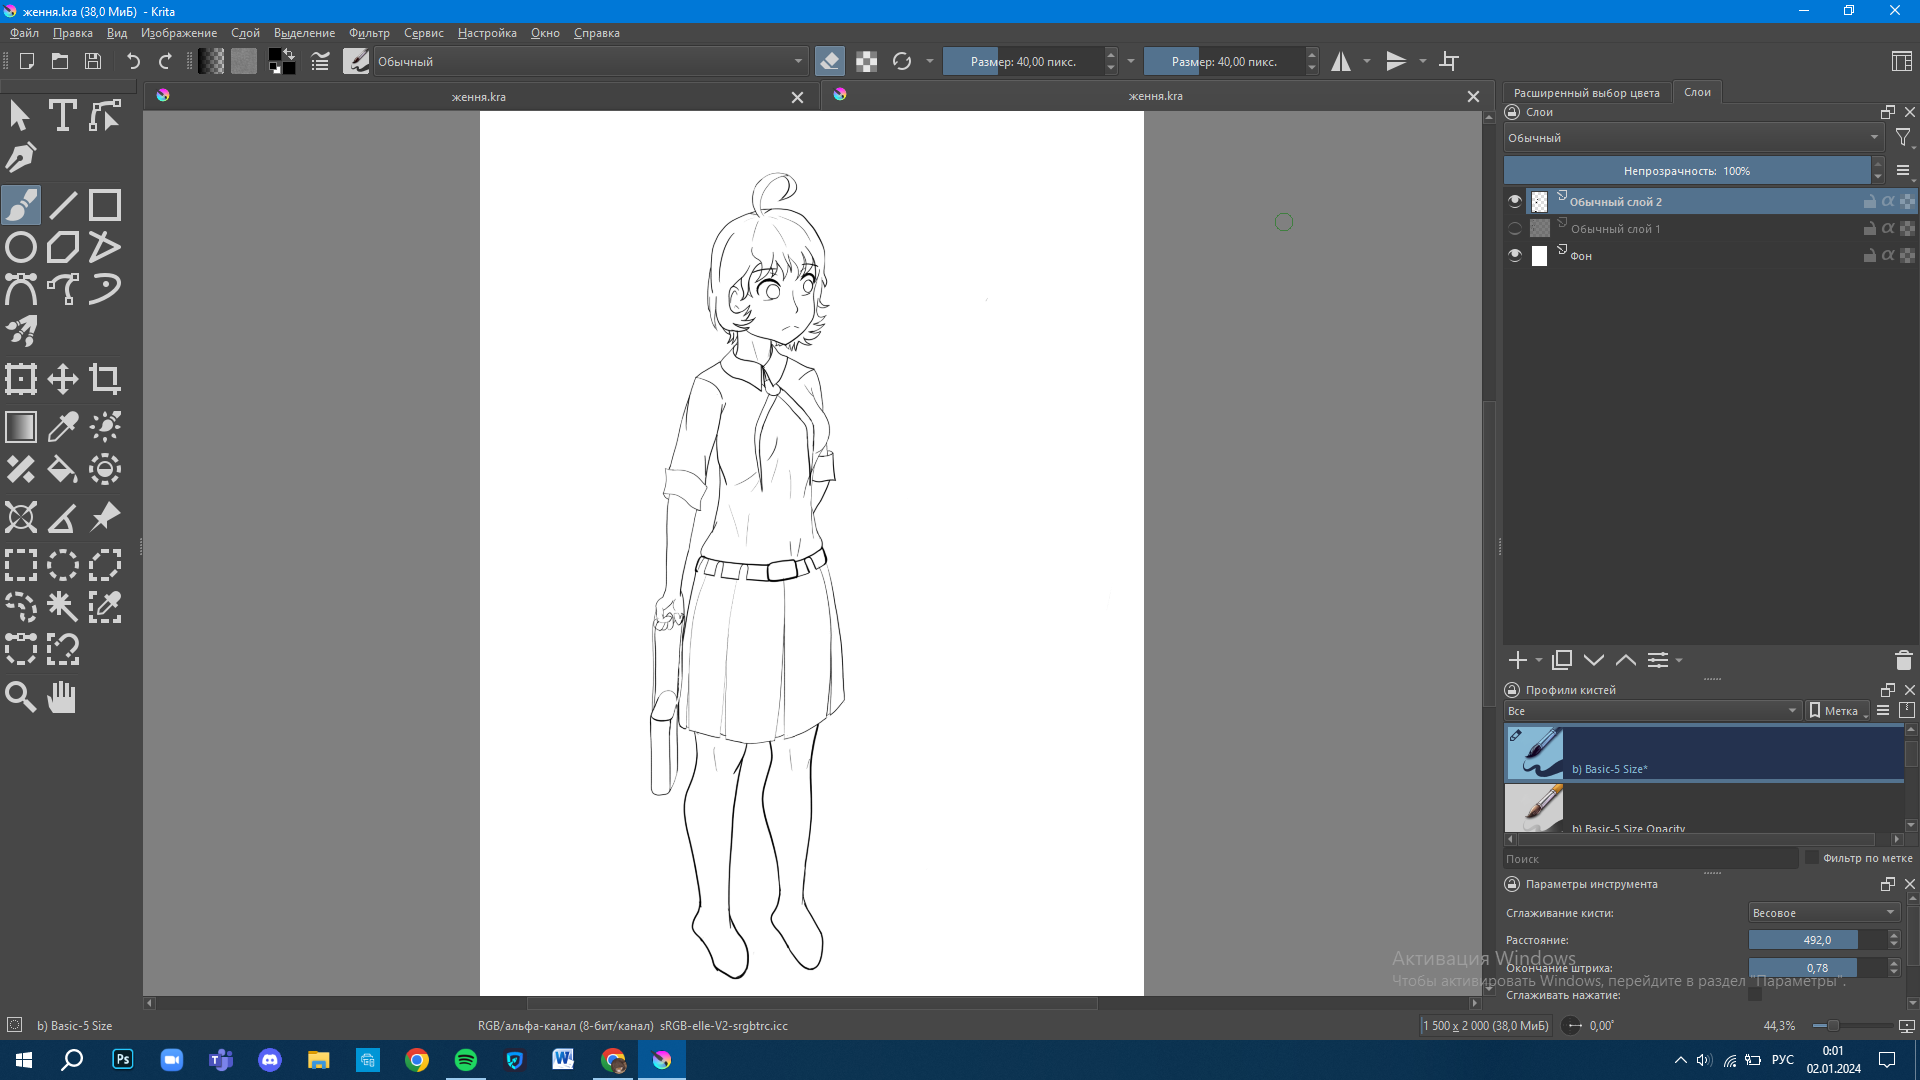1920x1080 pixels.
Task: Expand Сглаживание кисти Весовое dropdown
Action: coord(1823,913)
